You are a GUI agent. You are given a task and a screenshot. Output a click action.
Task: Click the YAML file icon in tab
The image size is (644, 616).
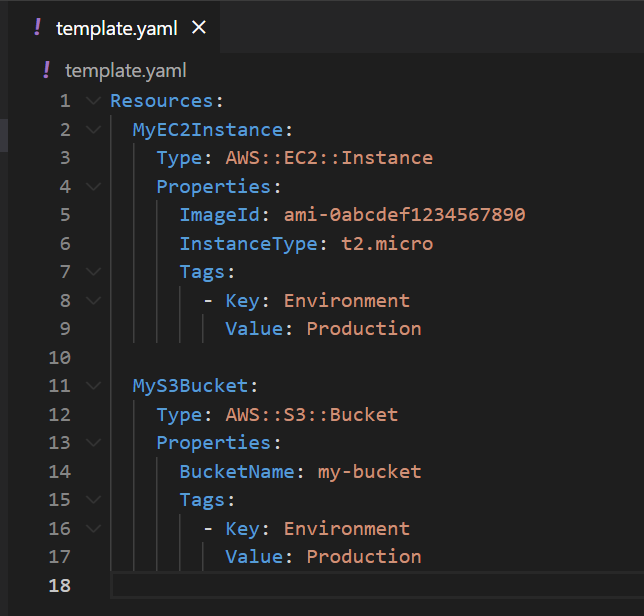click(38, 28)
